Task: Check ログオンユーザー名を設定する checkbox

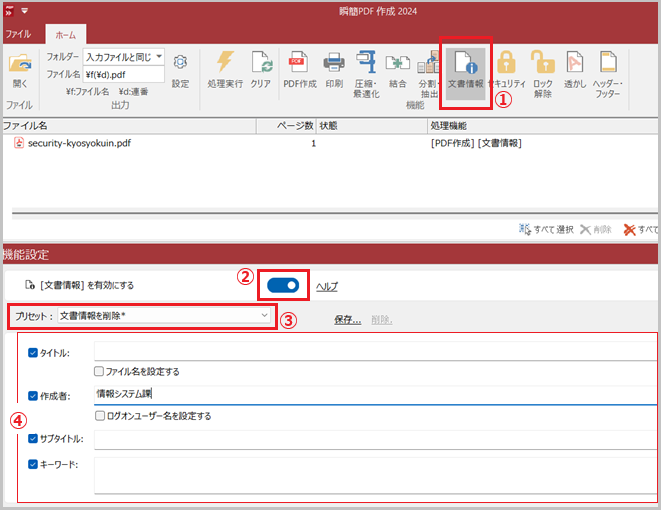Action: [x=99, y=416]
